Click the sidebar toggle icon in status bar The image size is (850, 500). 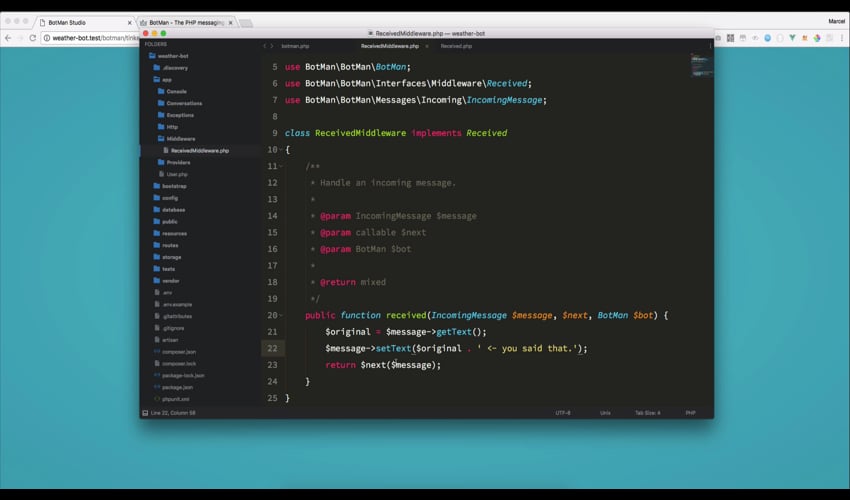click(x=145, y=413)
